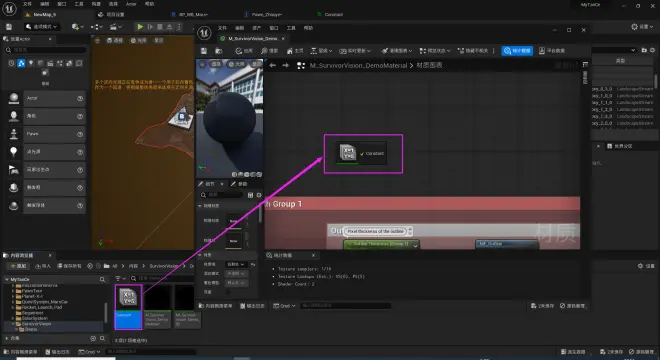Select the SurvivorVision folder in the tree

tap(36, 324)
